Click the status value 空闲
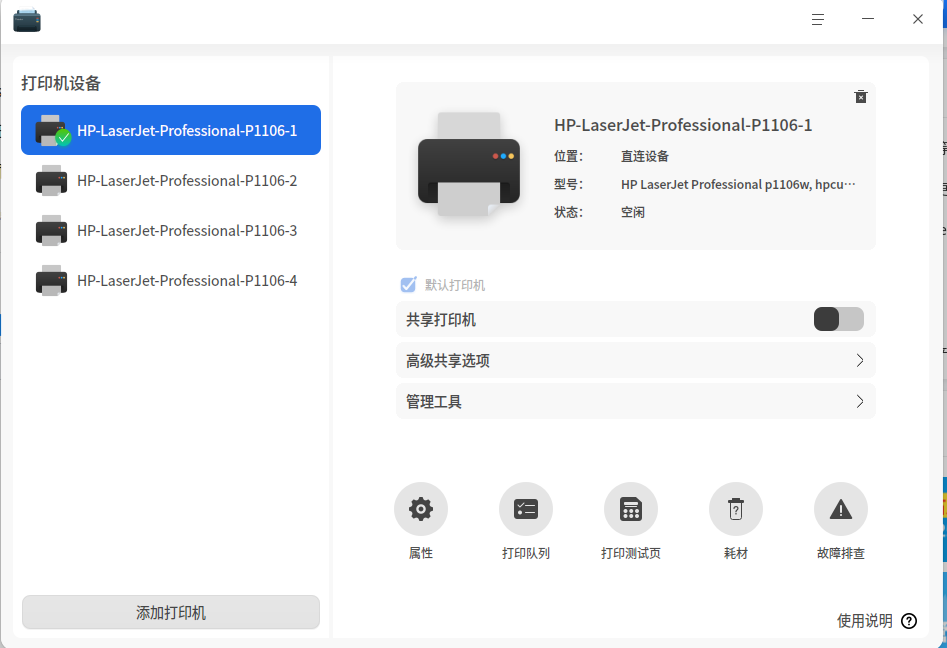The width and height of the screenshot is (947, 648). [x=633, y=212]
